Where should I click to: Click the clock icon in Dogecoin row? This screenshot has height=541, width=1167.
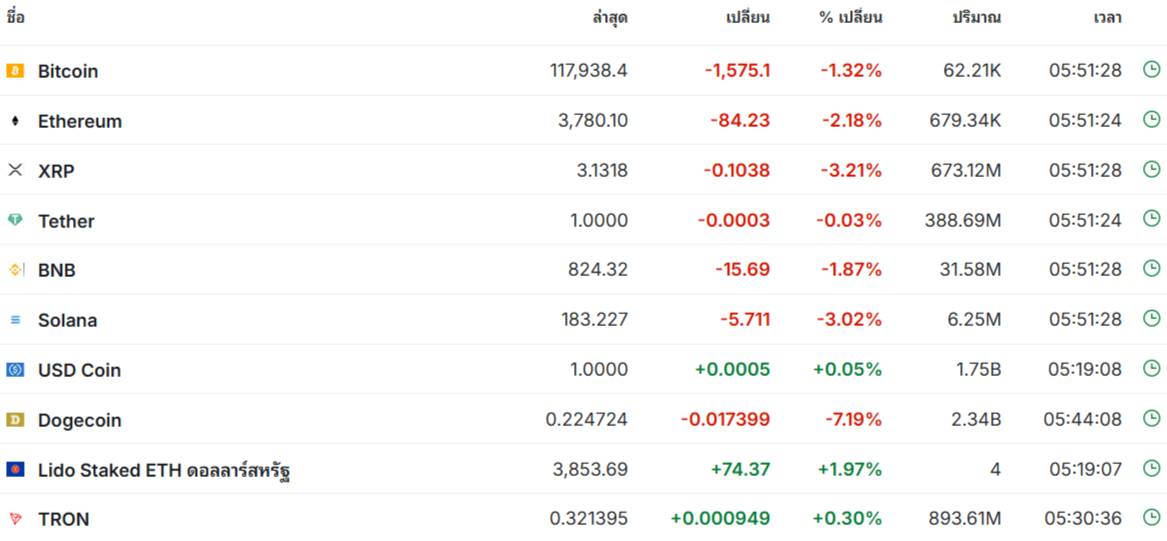(x=1151, y=418)
